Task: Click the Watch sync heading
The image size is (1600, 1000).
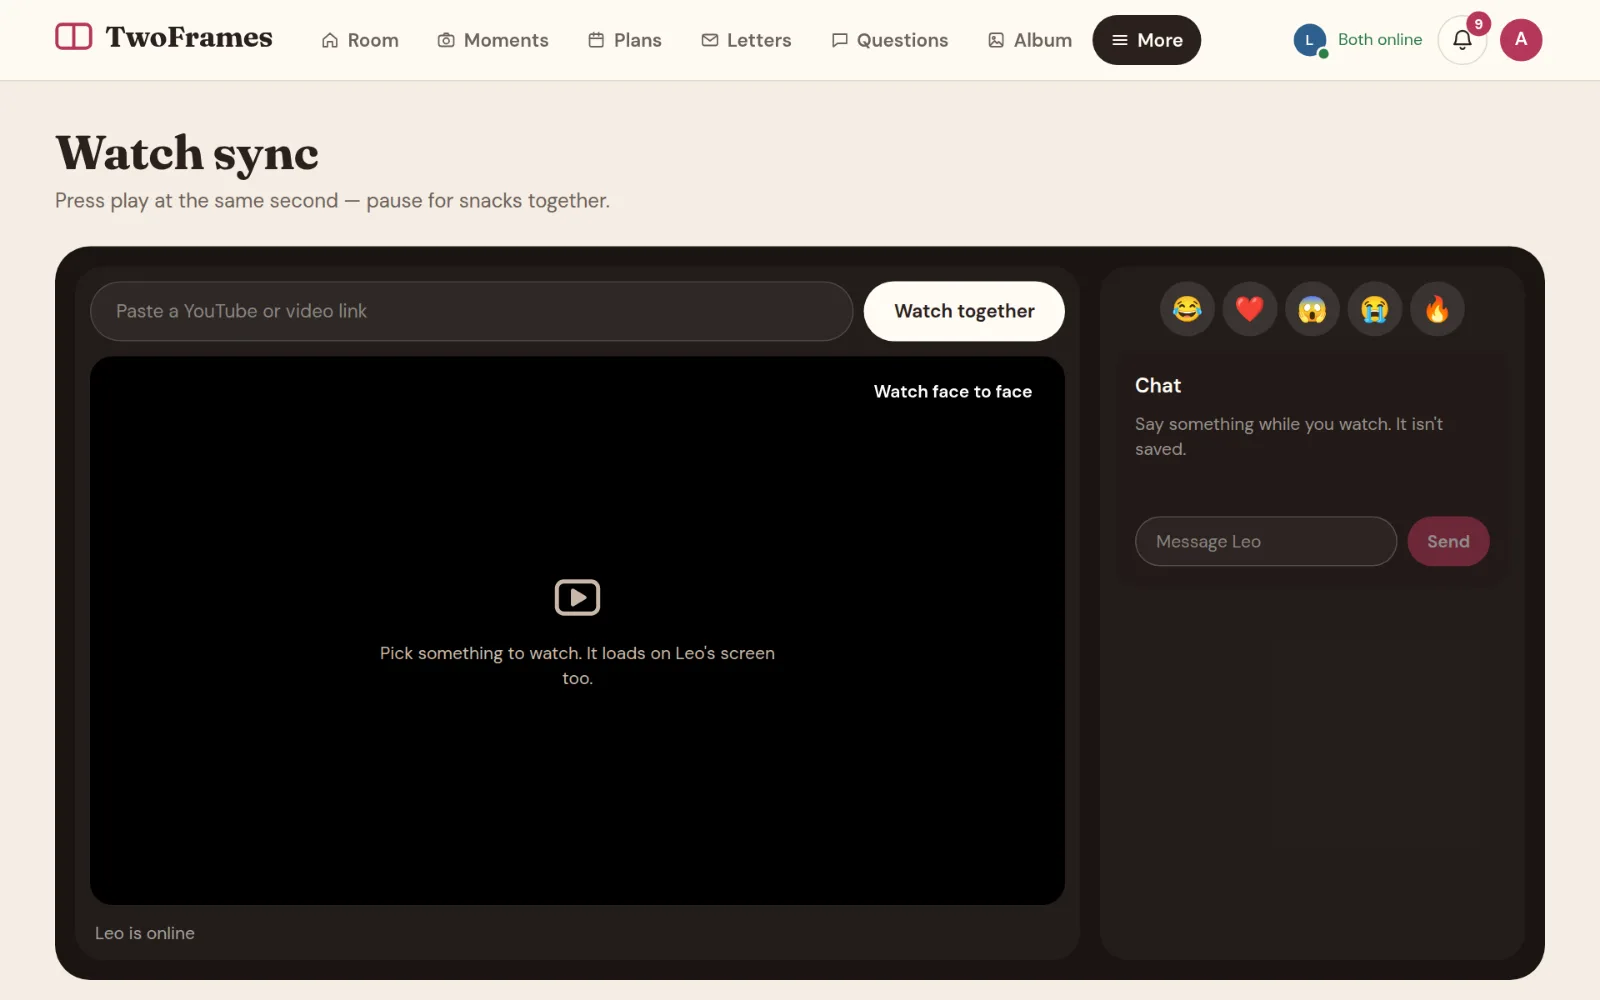Action: pos(187,154)
